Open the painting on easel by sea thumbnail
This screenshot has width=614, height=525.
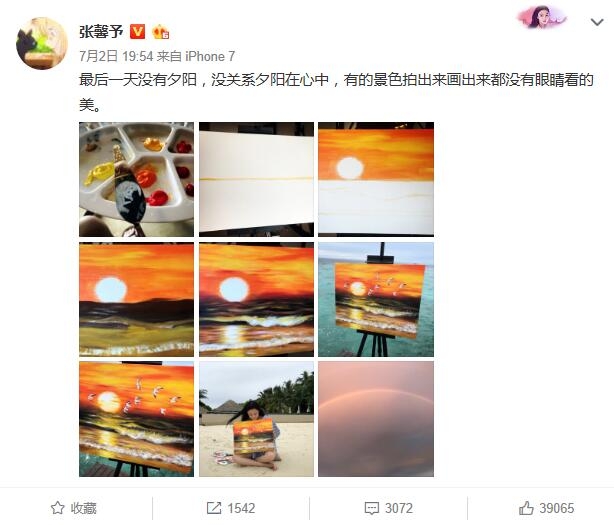click(376, 299)
